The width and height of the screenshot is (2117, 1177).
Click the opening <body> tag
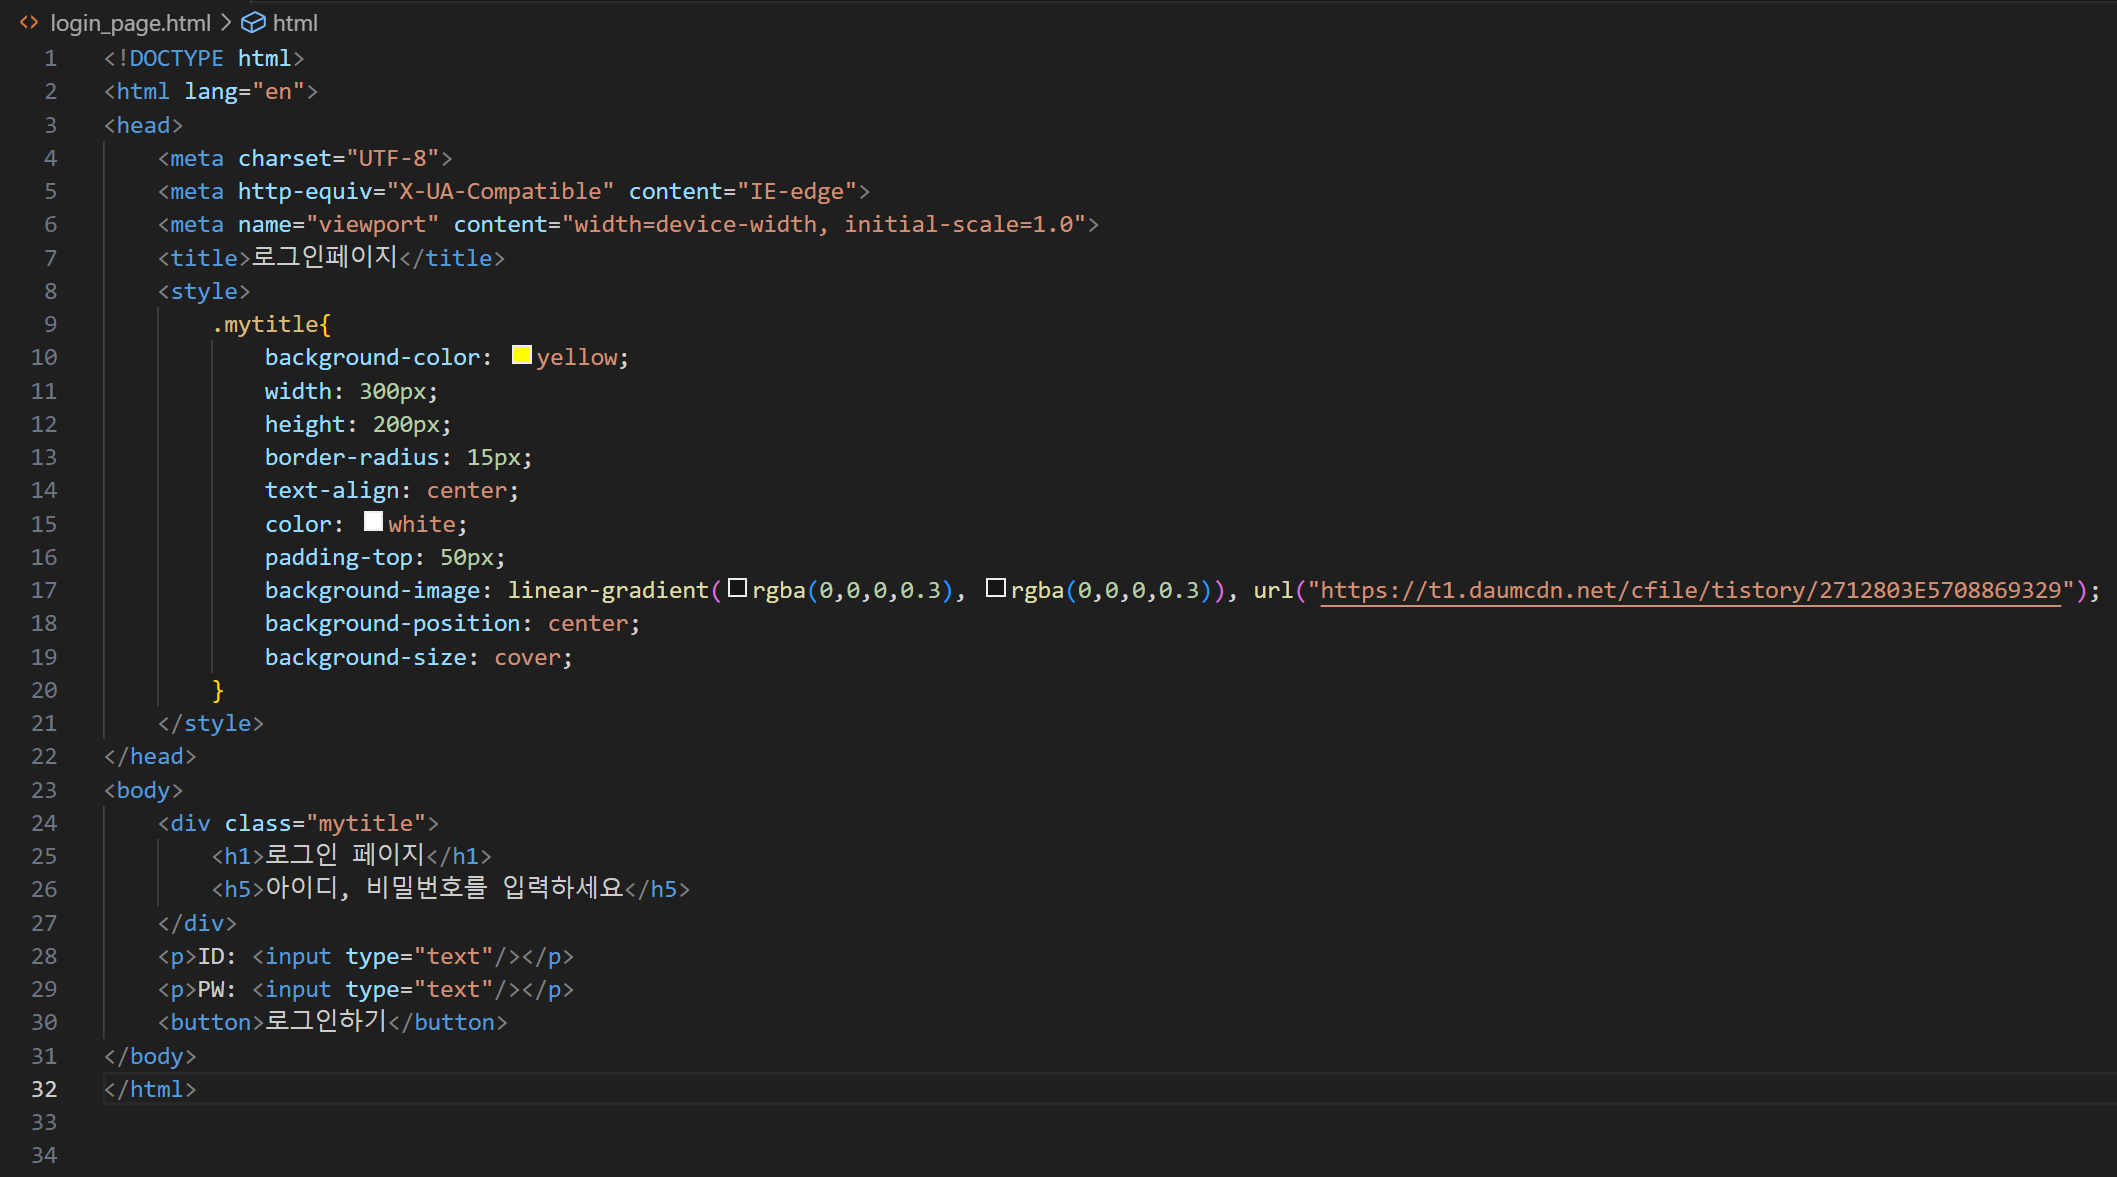click(x=144, y=790)
